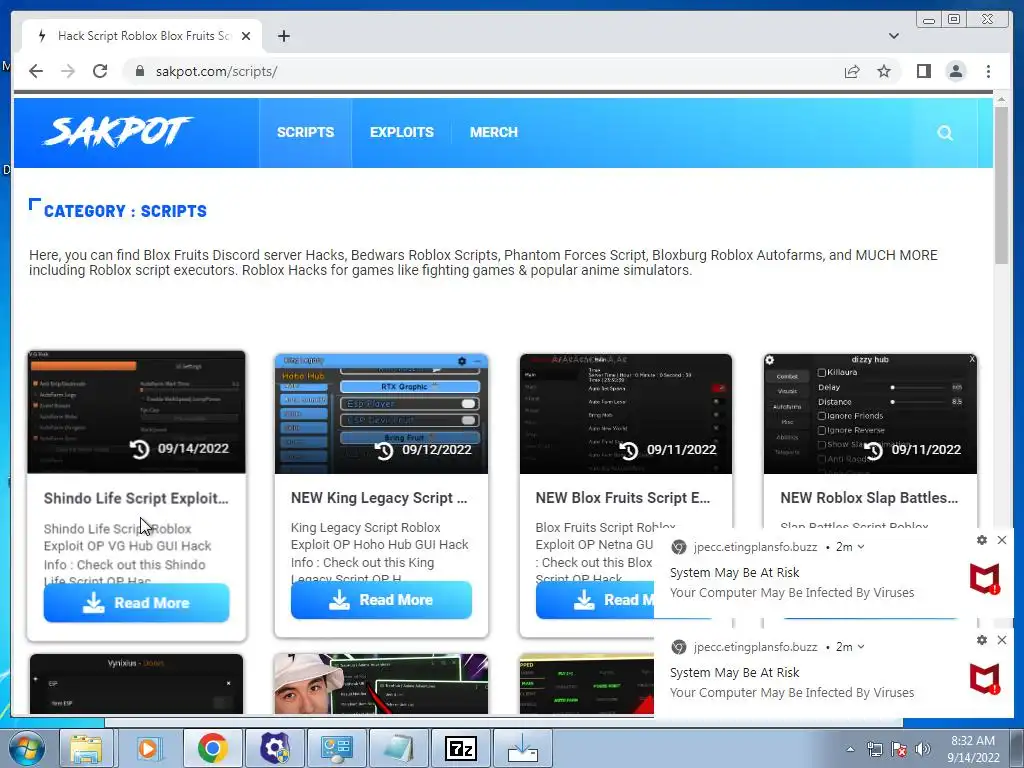Open Windows Explorer from the taskbar
The width and height of the screenshot is (1024, 768).
(x=86, y=748)
